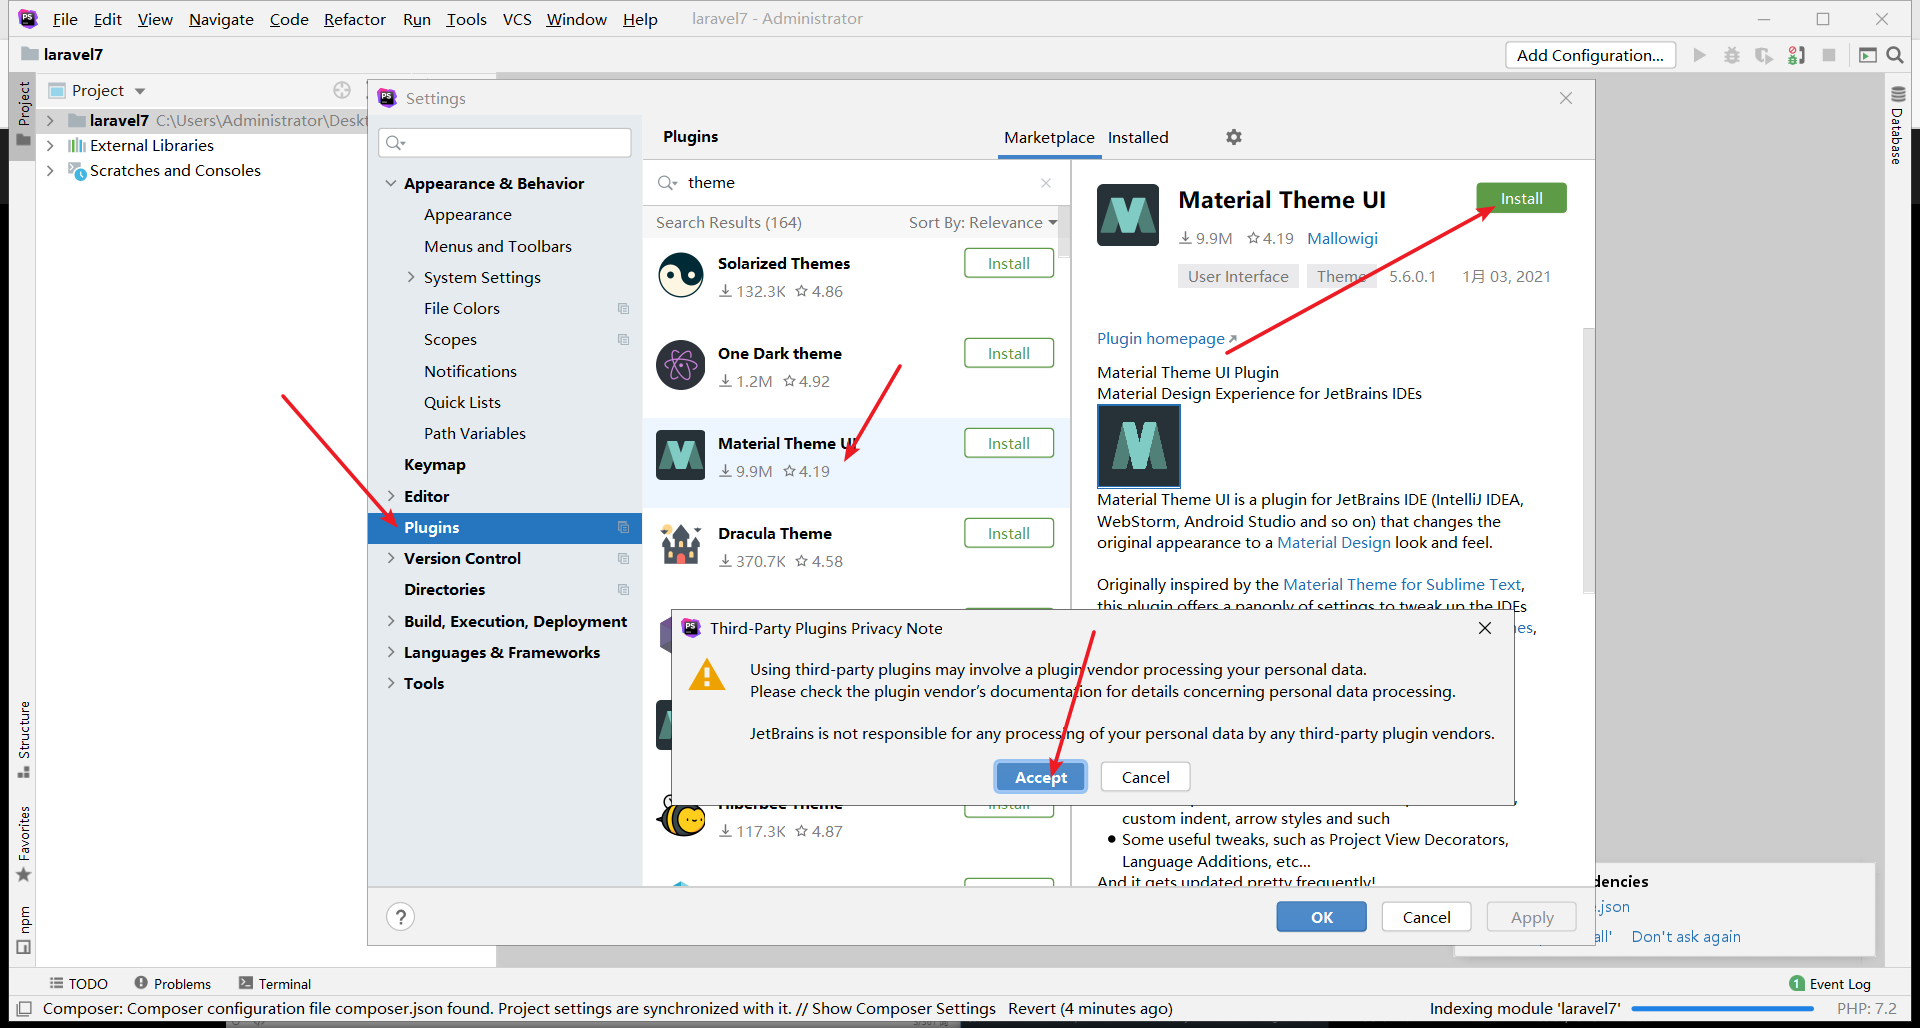The width and height of the screenshot is (1920, 1028).
Task: Switch to the Installed tab
Action: tap(1138, 137)
